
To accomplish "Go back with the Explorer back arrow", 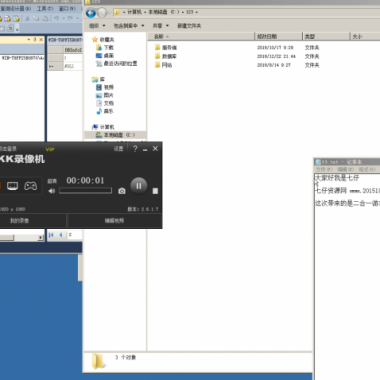I will [x=91, y=13].
